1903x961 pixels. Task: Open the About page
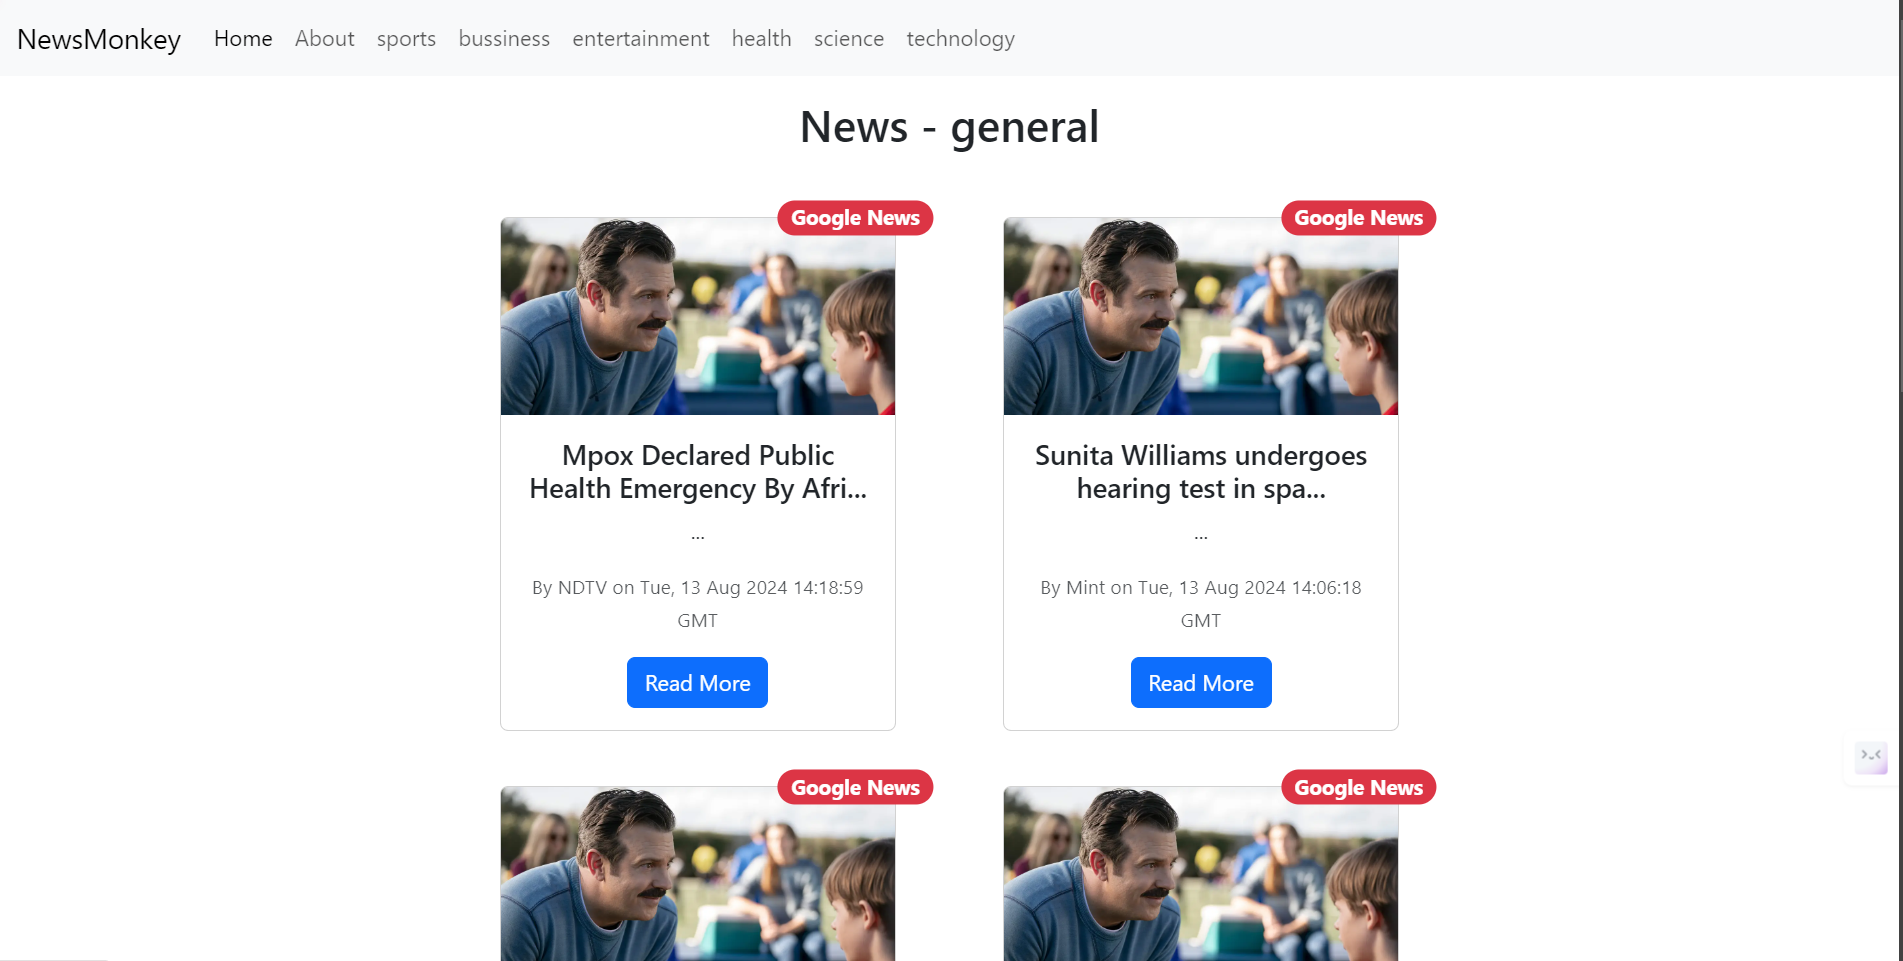coord(325,38)
